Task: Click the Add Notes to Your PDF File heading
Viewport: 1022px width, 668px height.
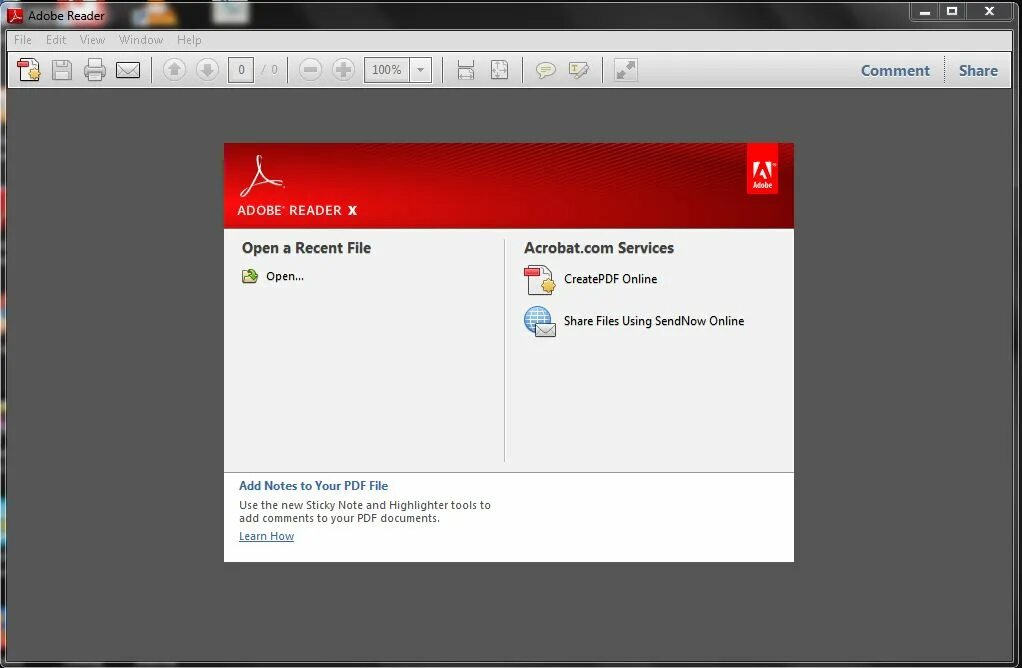Action: [314, 486]
